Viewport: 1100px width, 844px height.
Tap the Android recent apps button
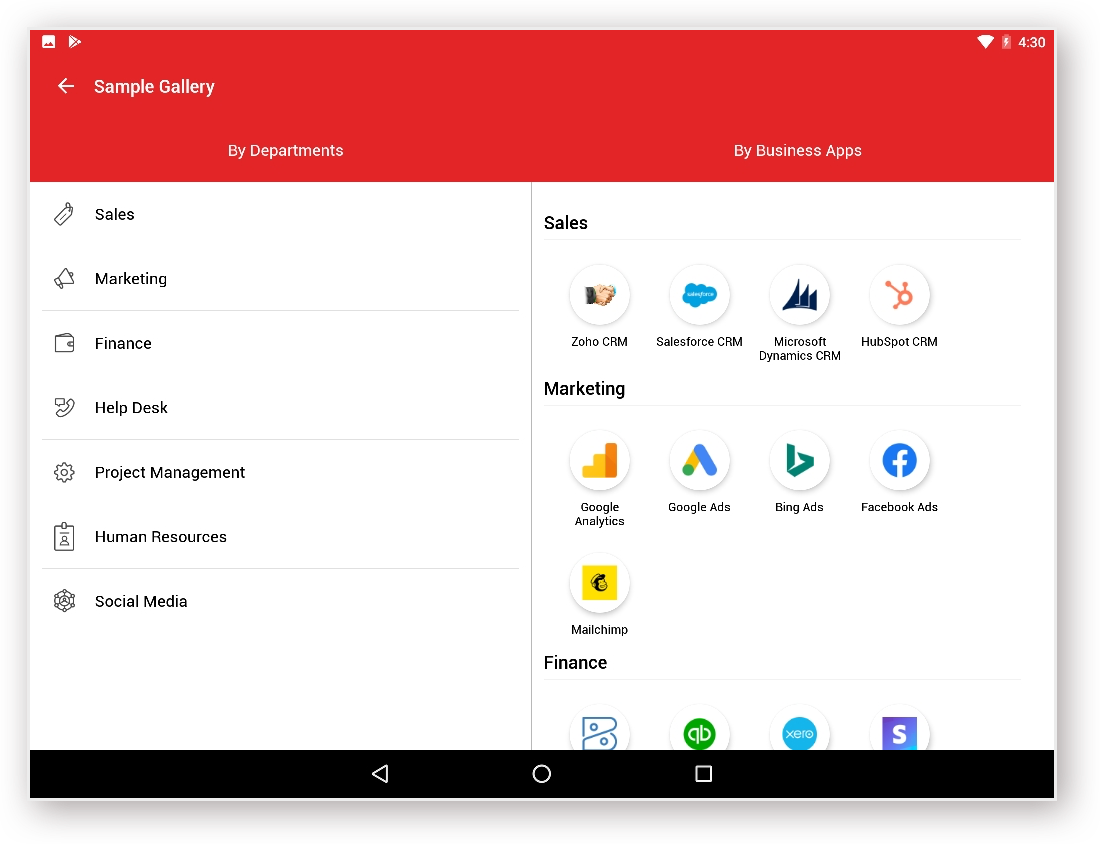click(704, 774)
